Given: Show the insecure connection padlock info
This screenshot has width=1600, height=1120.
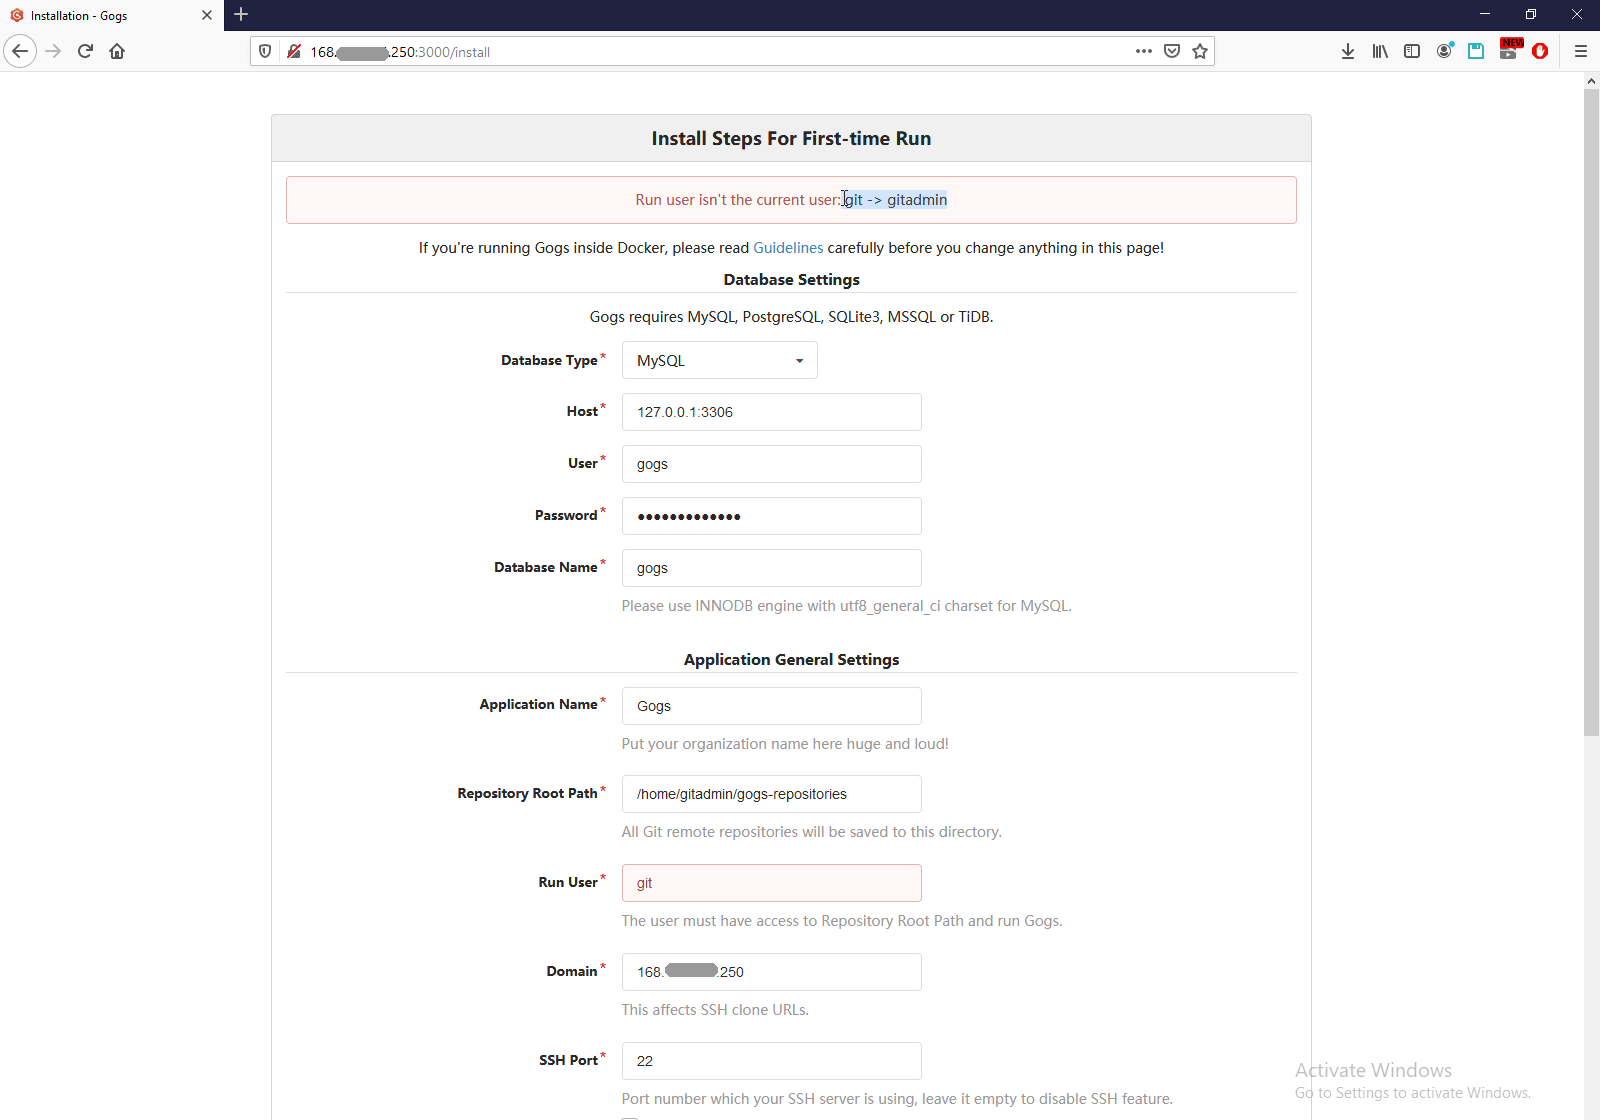Looking at the screenshot, I should 294,51.
